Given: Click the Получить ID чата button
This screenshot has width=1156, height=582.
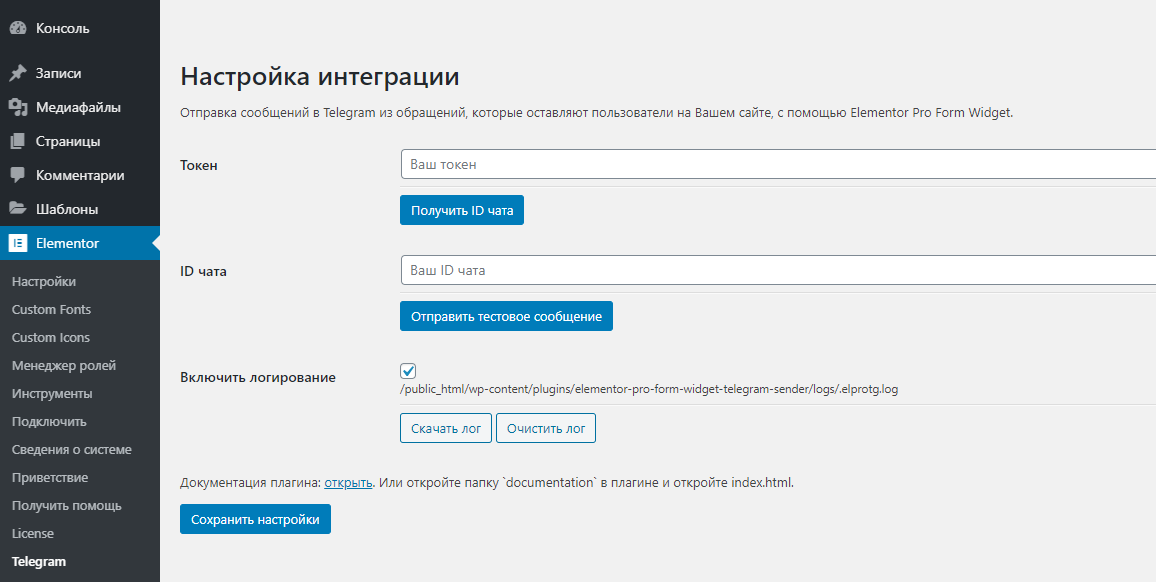Looking at the screenshot, I should click(462, 210).
